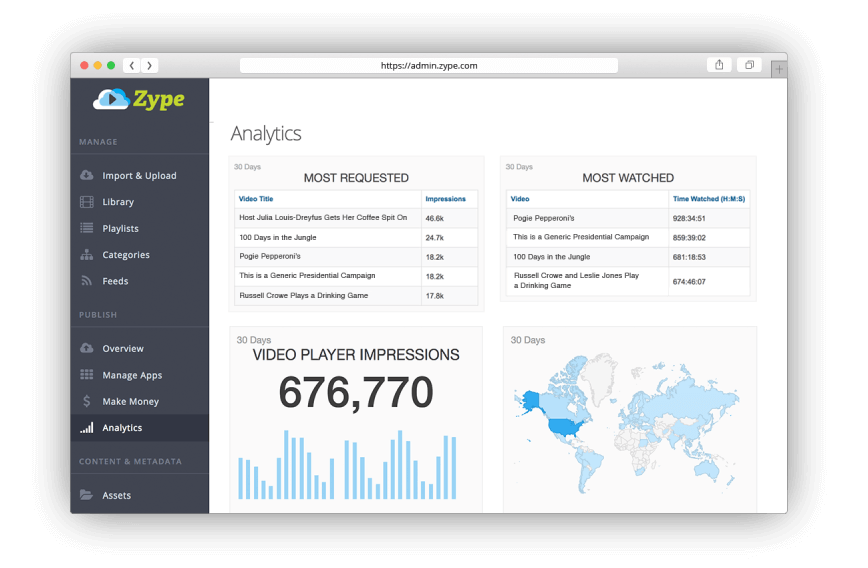Sort by Time Watched column header
868x568 pixels.
pyautogui.click(x=708, y=199)
